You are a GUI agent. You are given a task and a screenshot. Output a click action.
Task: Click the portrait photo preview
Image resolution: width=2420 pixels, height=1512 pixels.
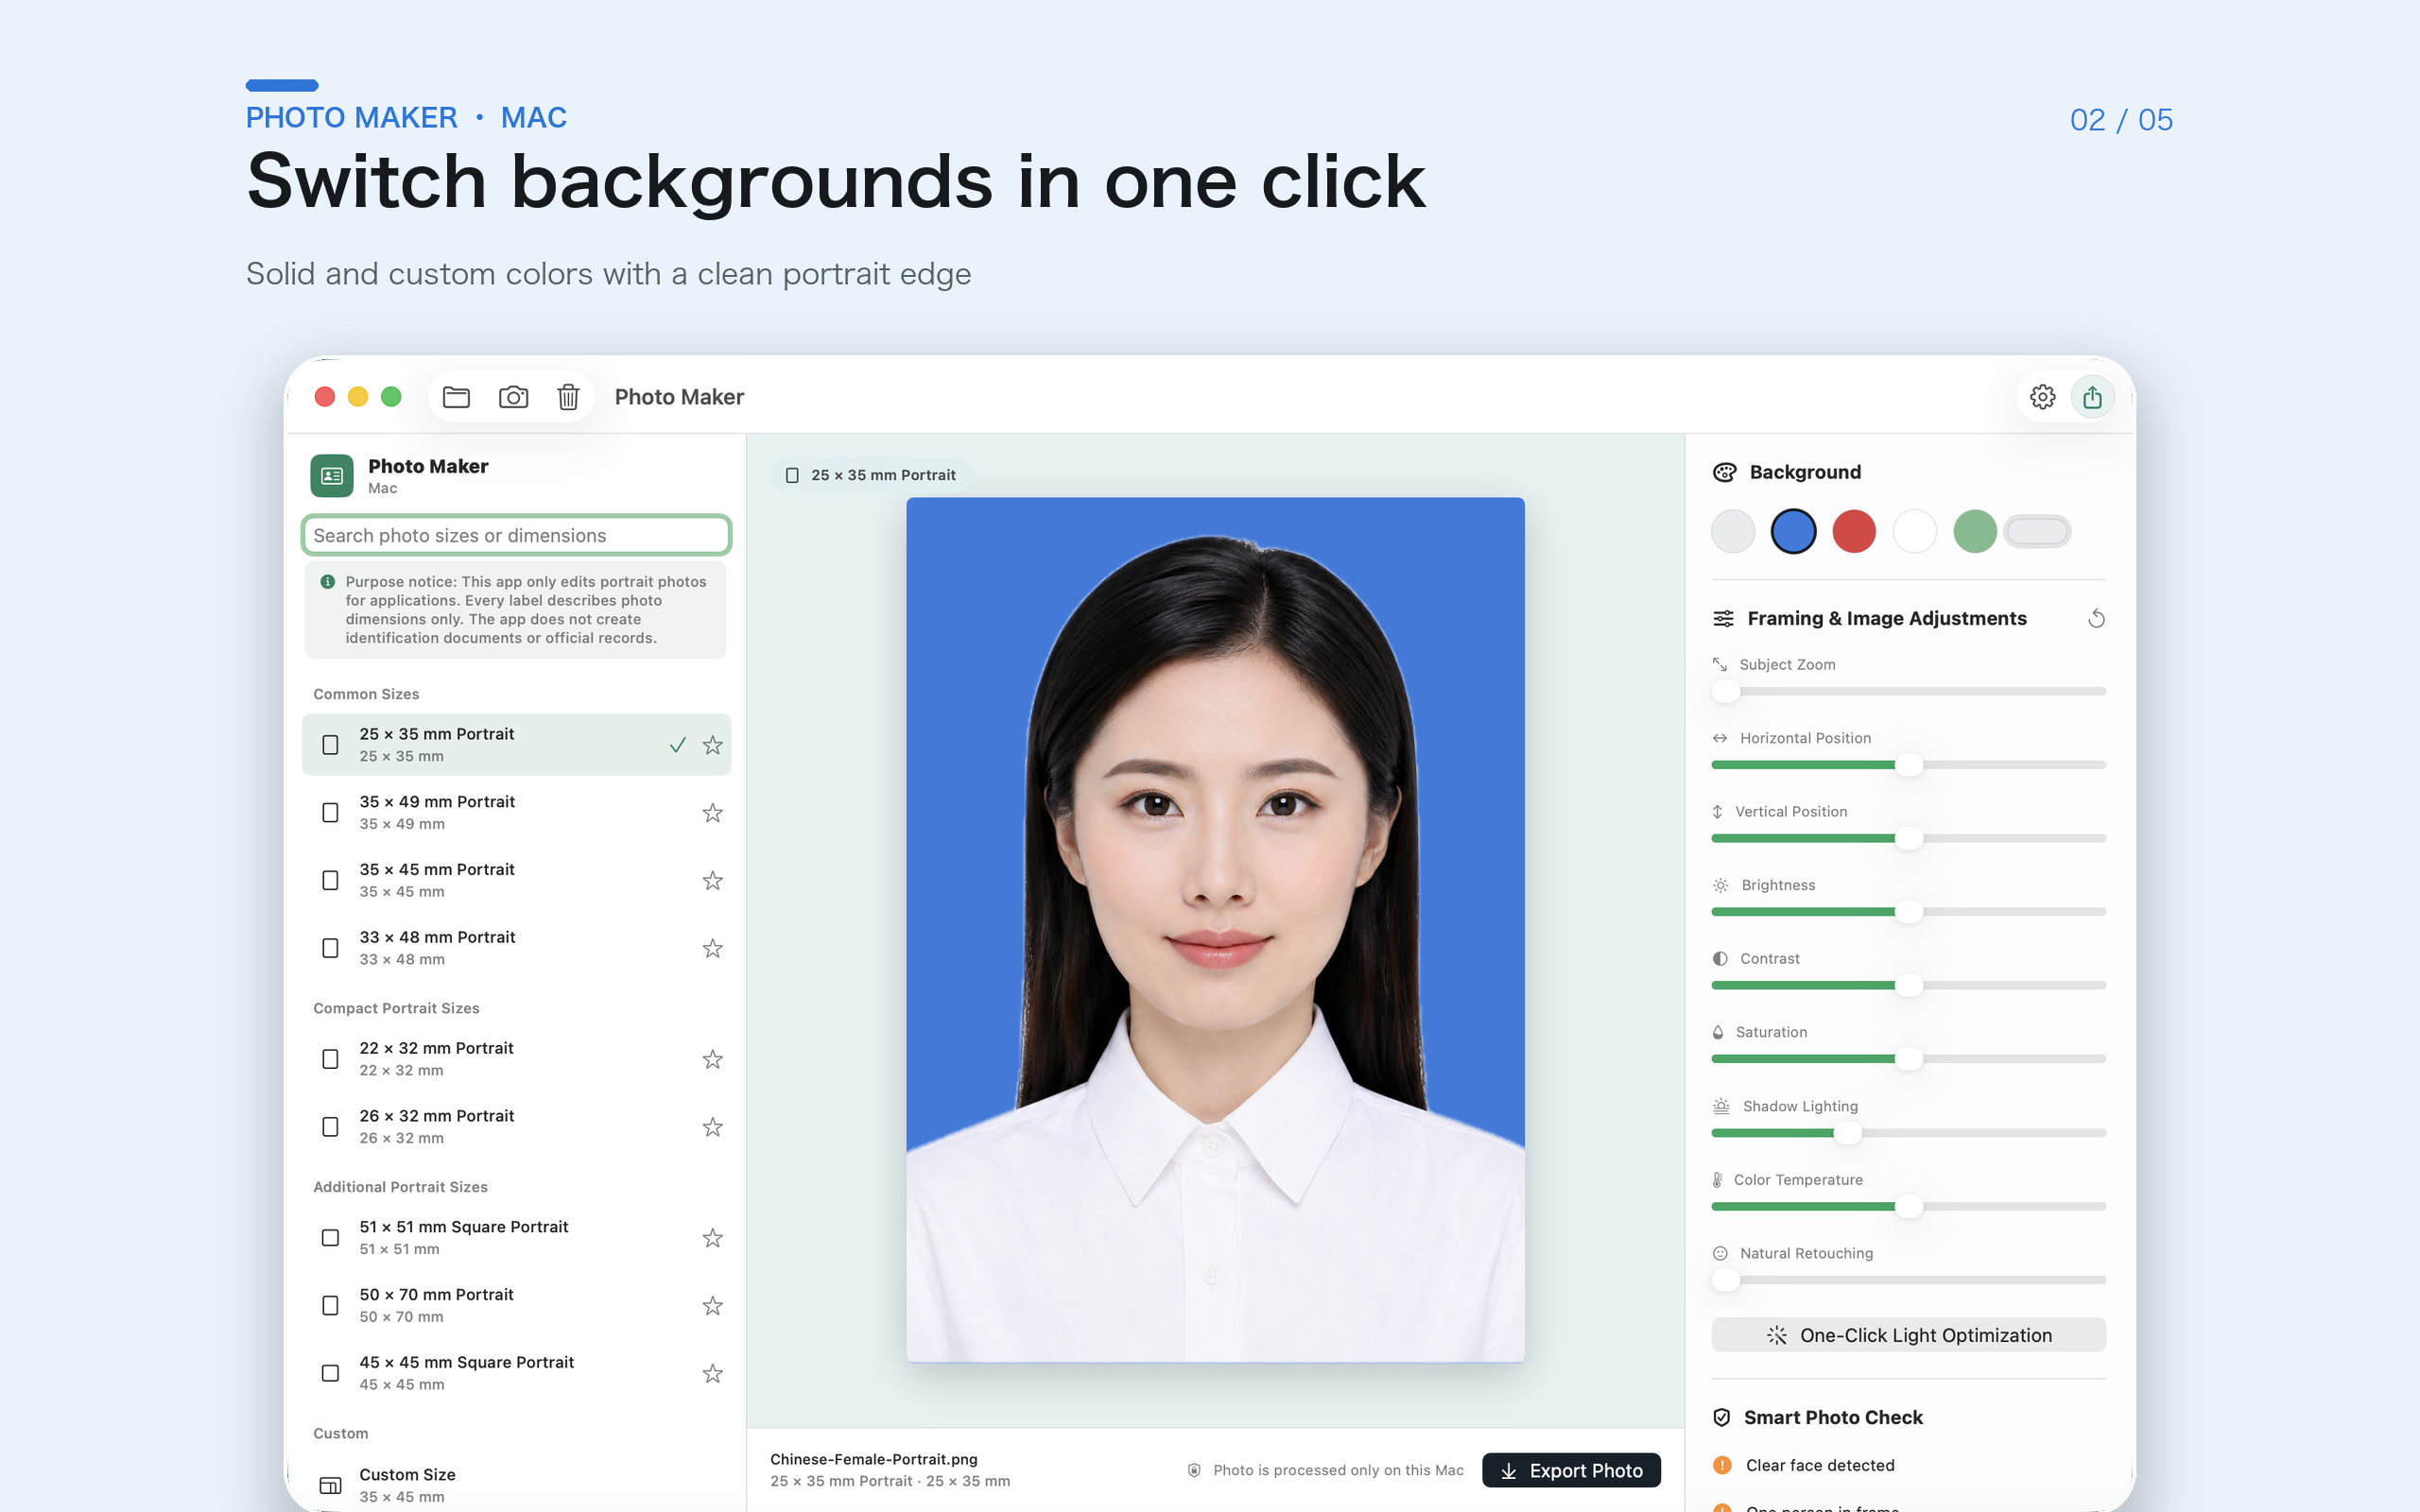(1215, 930)
